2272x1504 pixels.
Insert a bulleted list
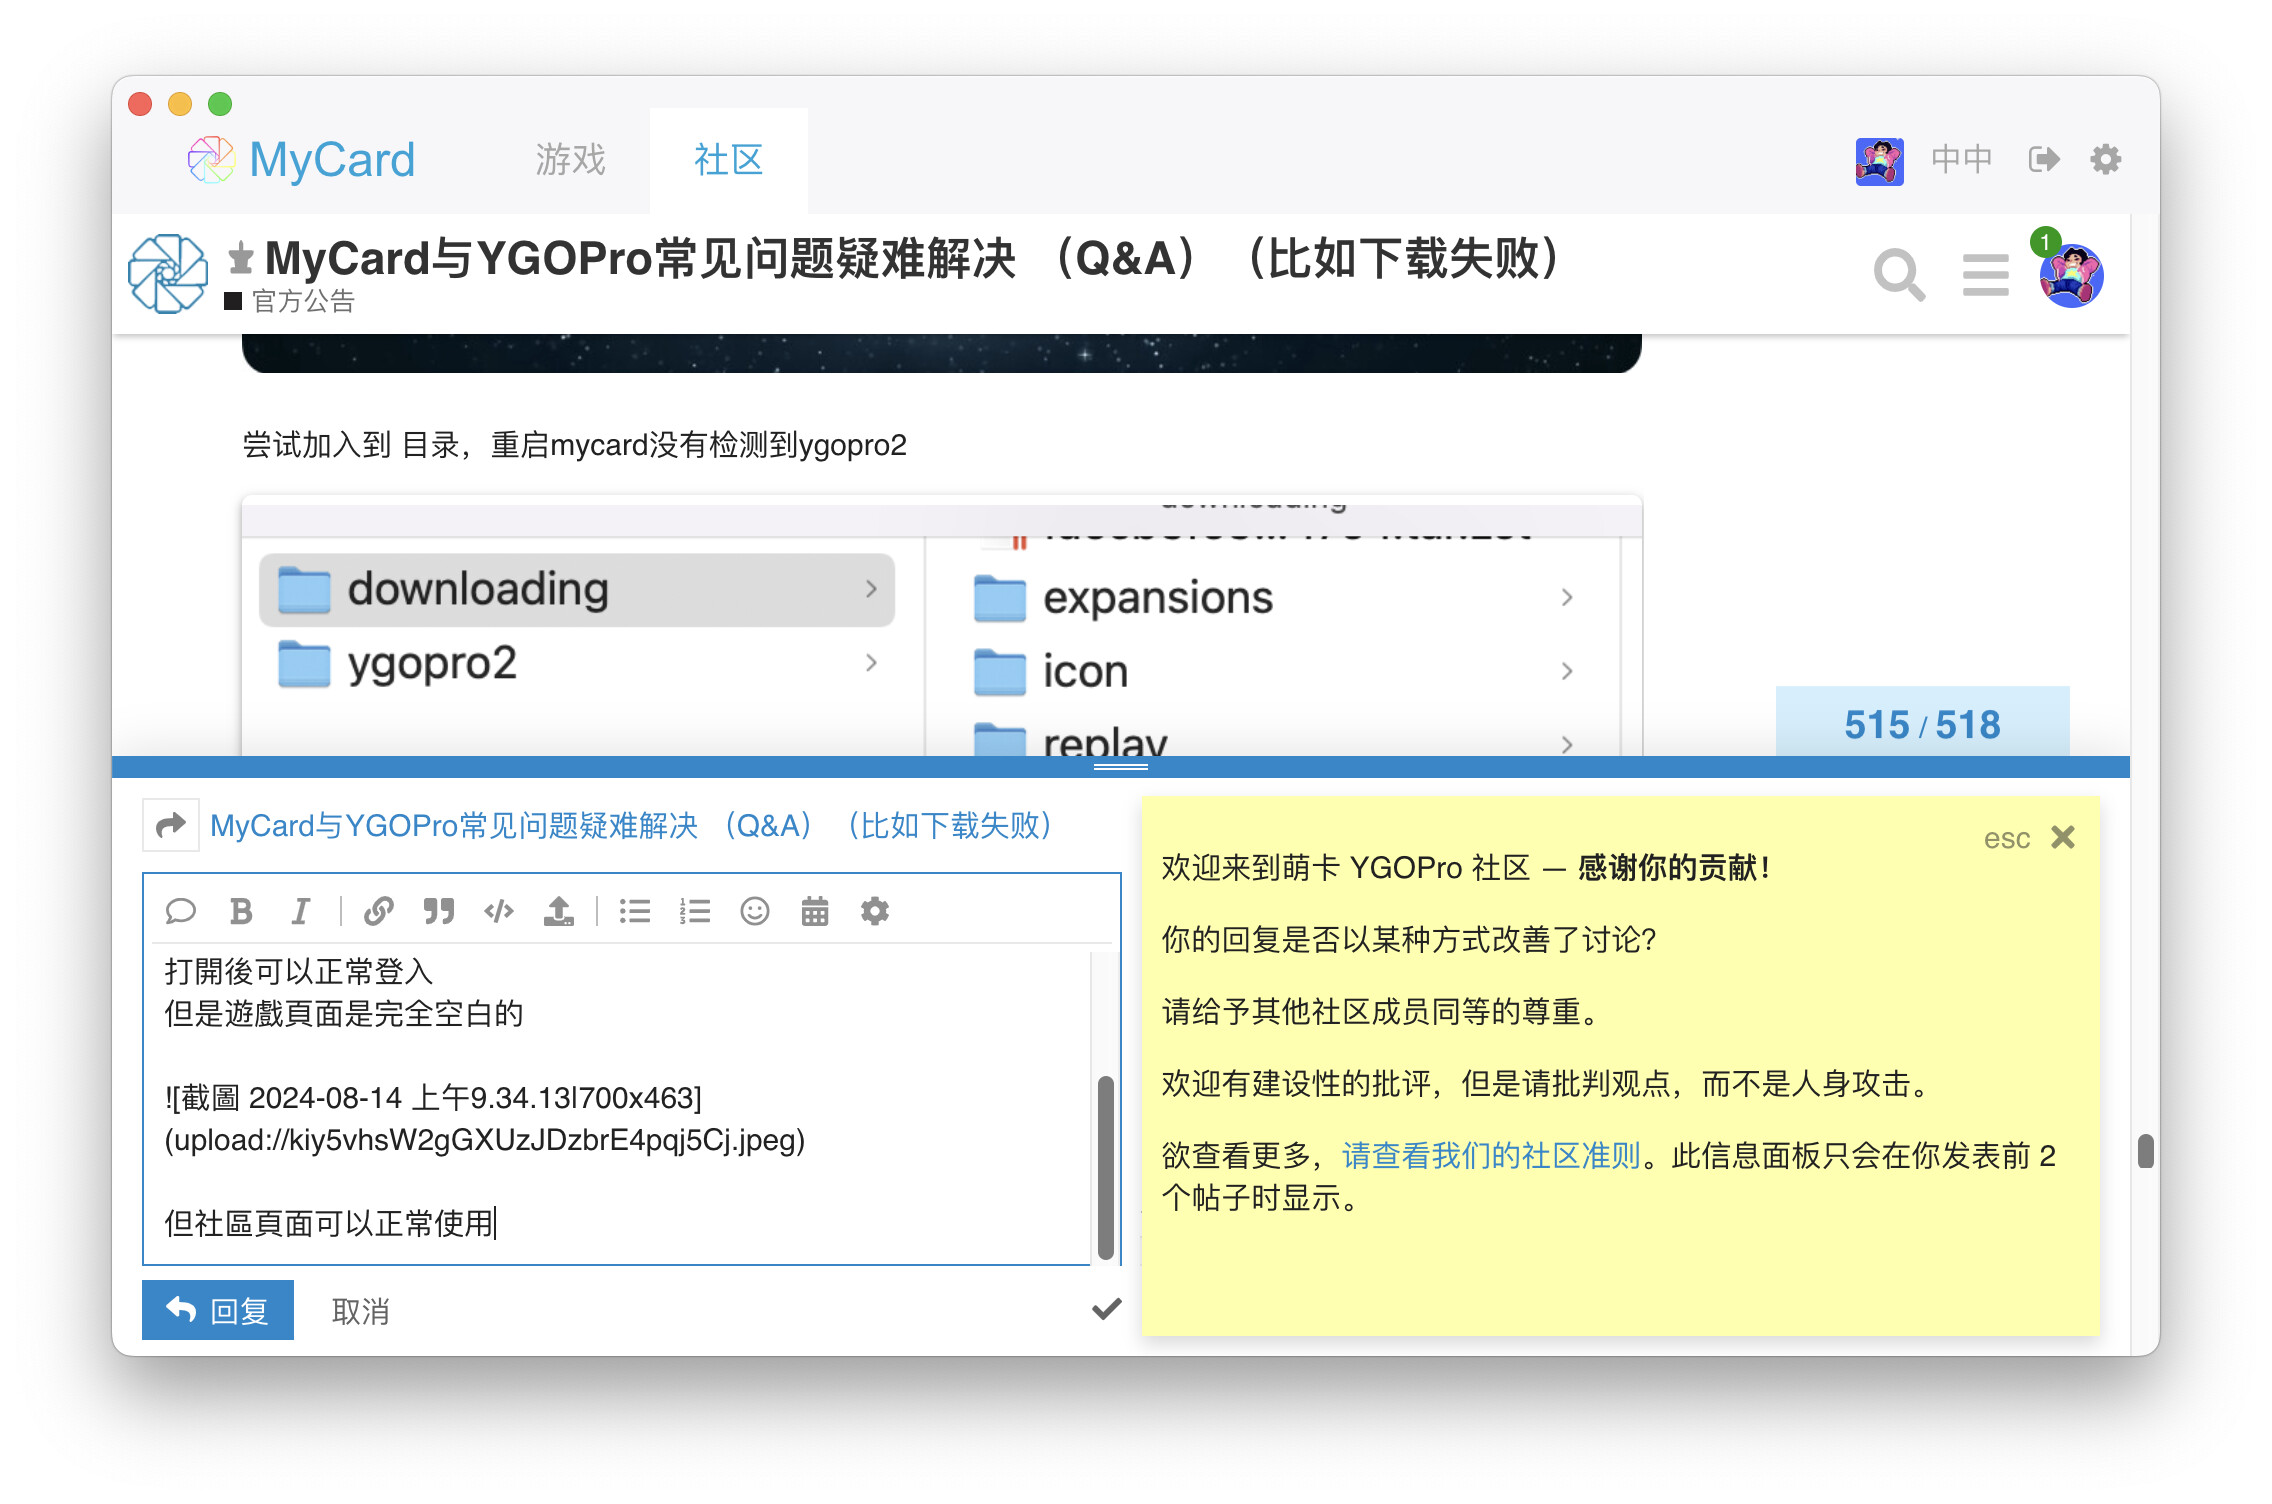pos(635,911)
